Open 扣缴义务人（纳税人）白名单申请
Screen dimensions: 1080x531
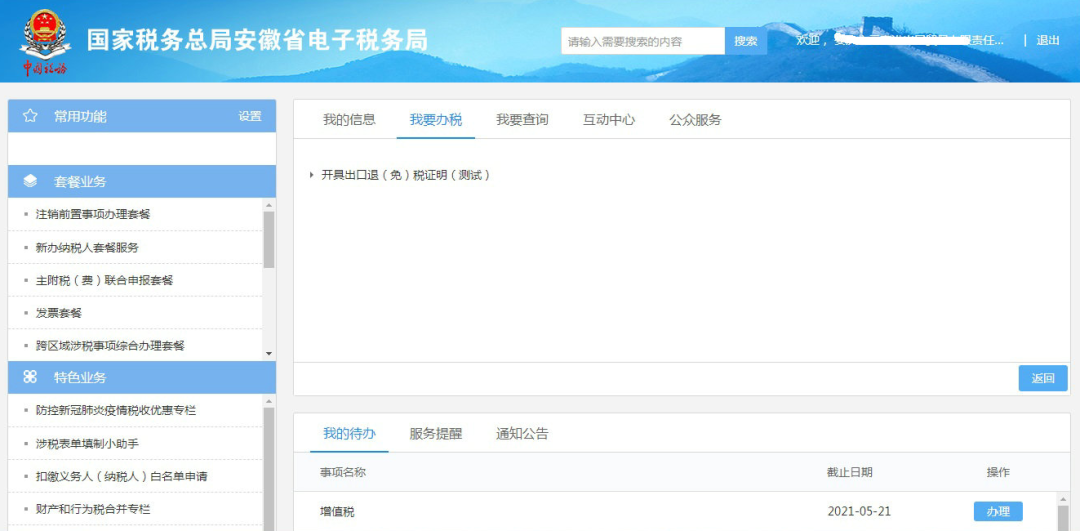tap(121, 477)
